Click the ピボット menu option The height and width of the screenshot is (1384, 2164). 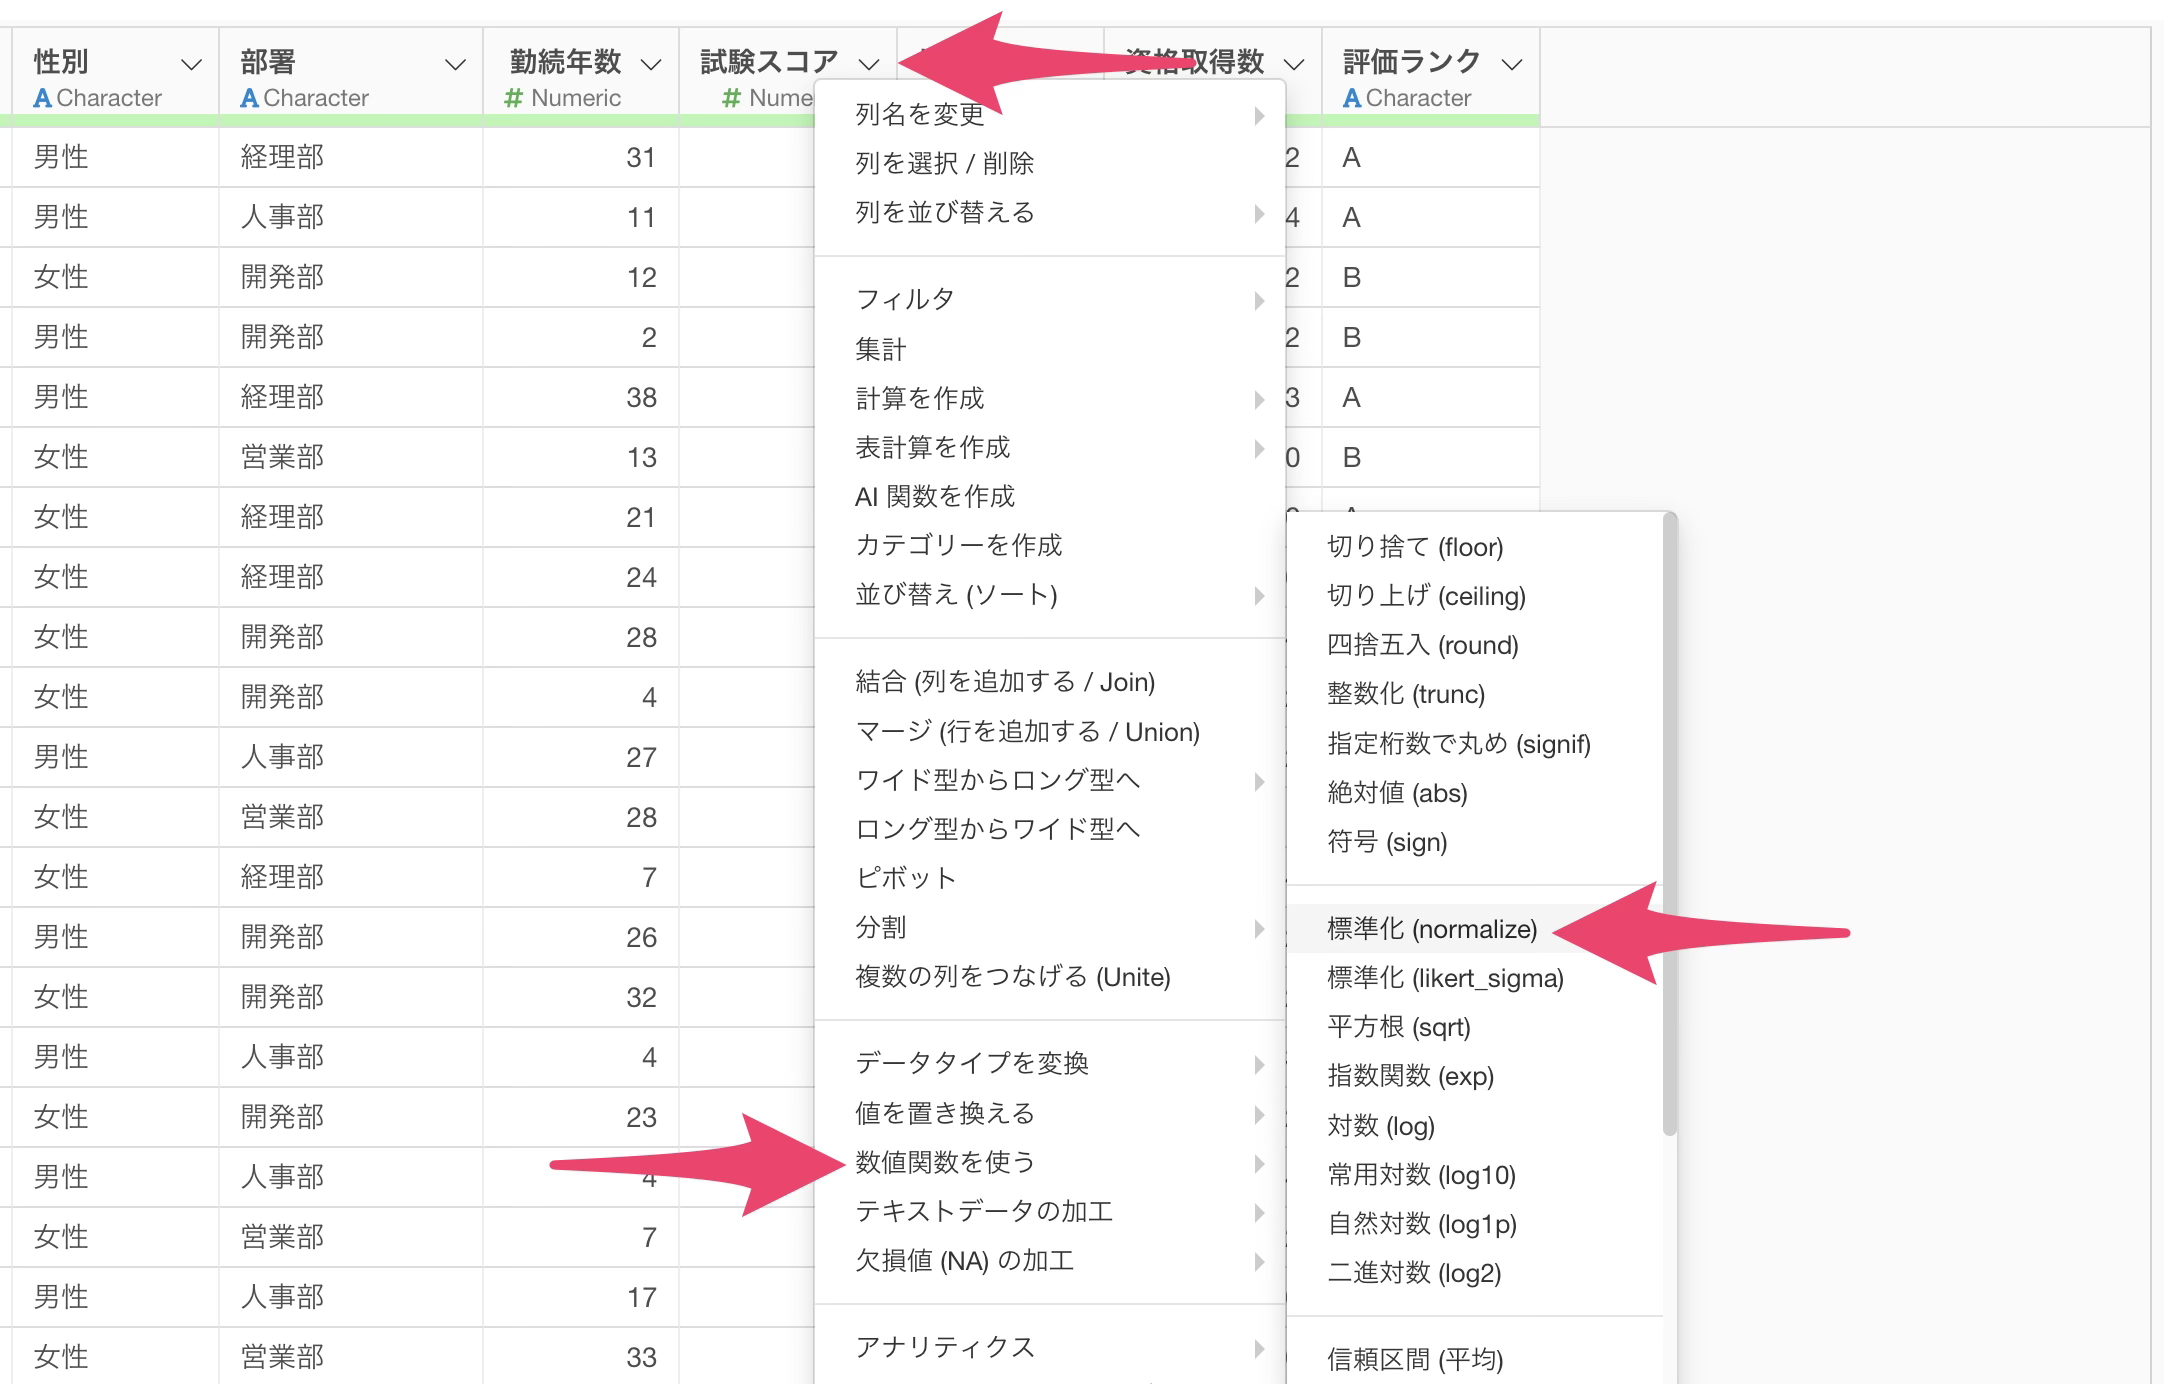(x=906, y=878)
